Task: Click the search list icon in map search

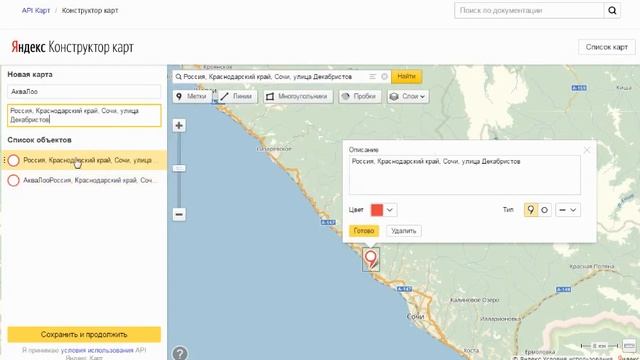Action: [372, 76]
